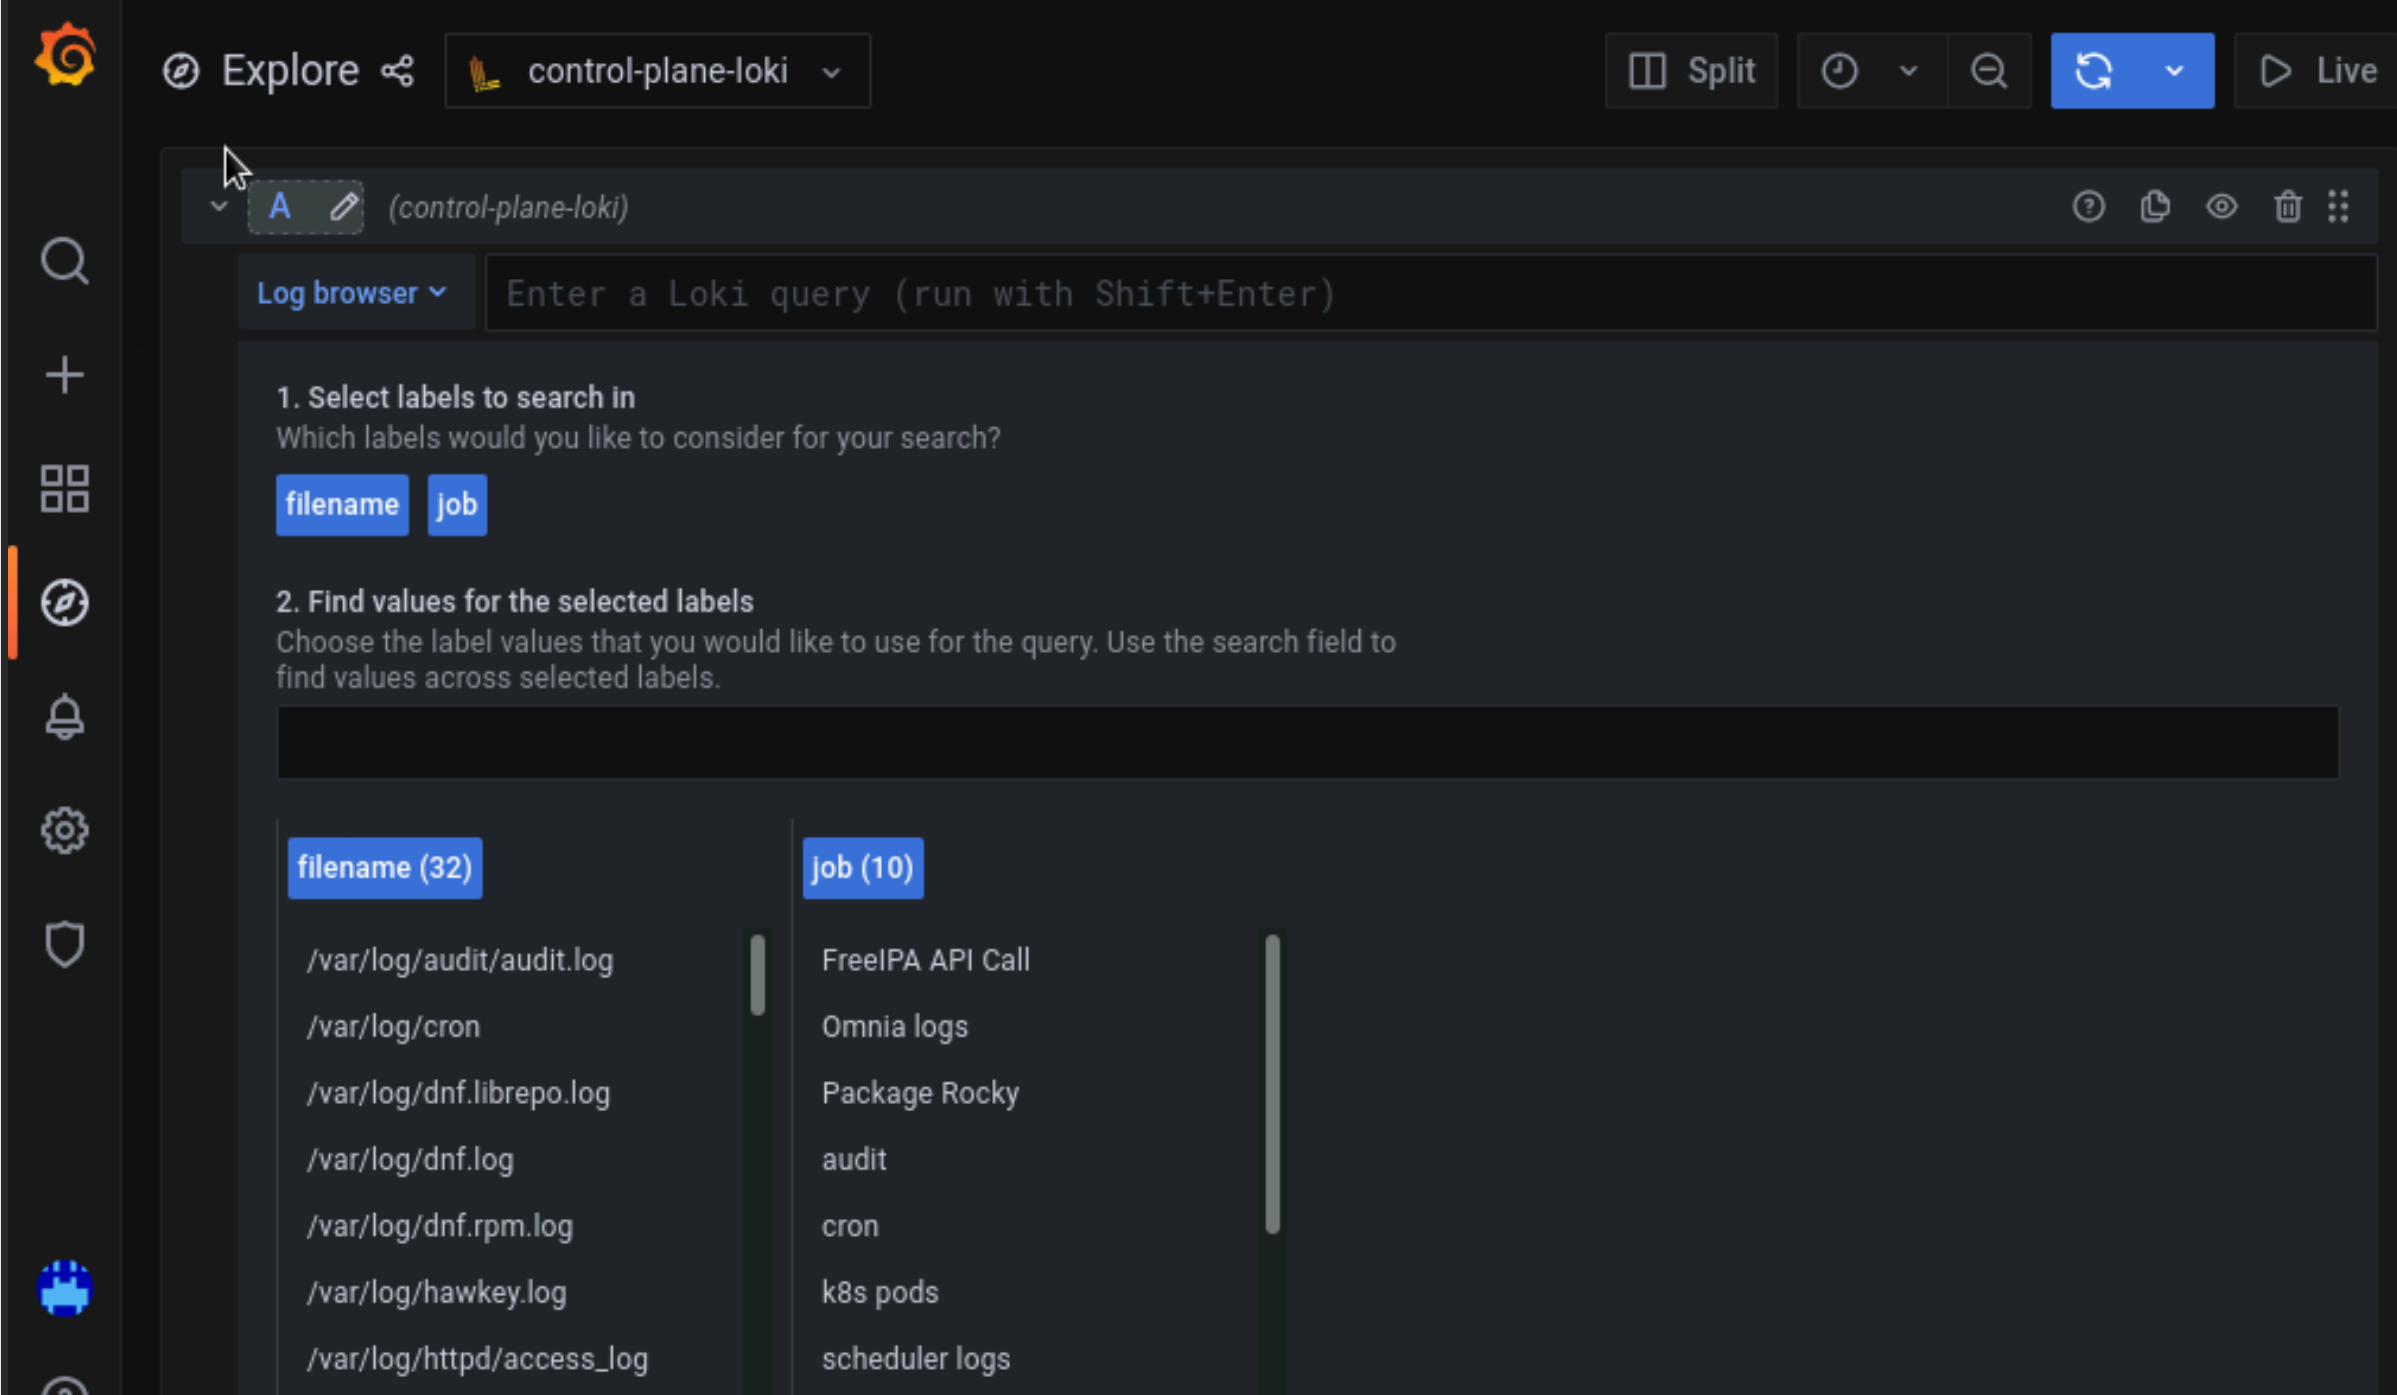This screenshot has height=1395, width=2397.
Task: Open the Server Admin shield icon
Action: [x=65, y=944]
